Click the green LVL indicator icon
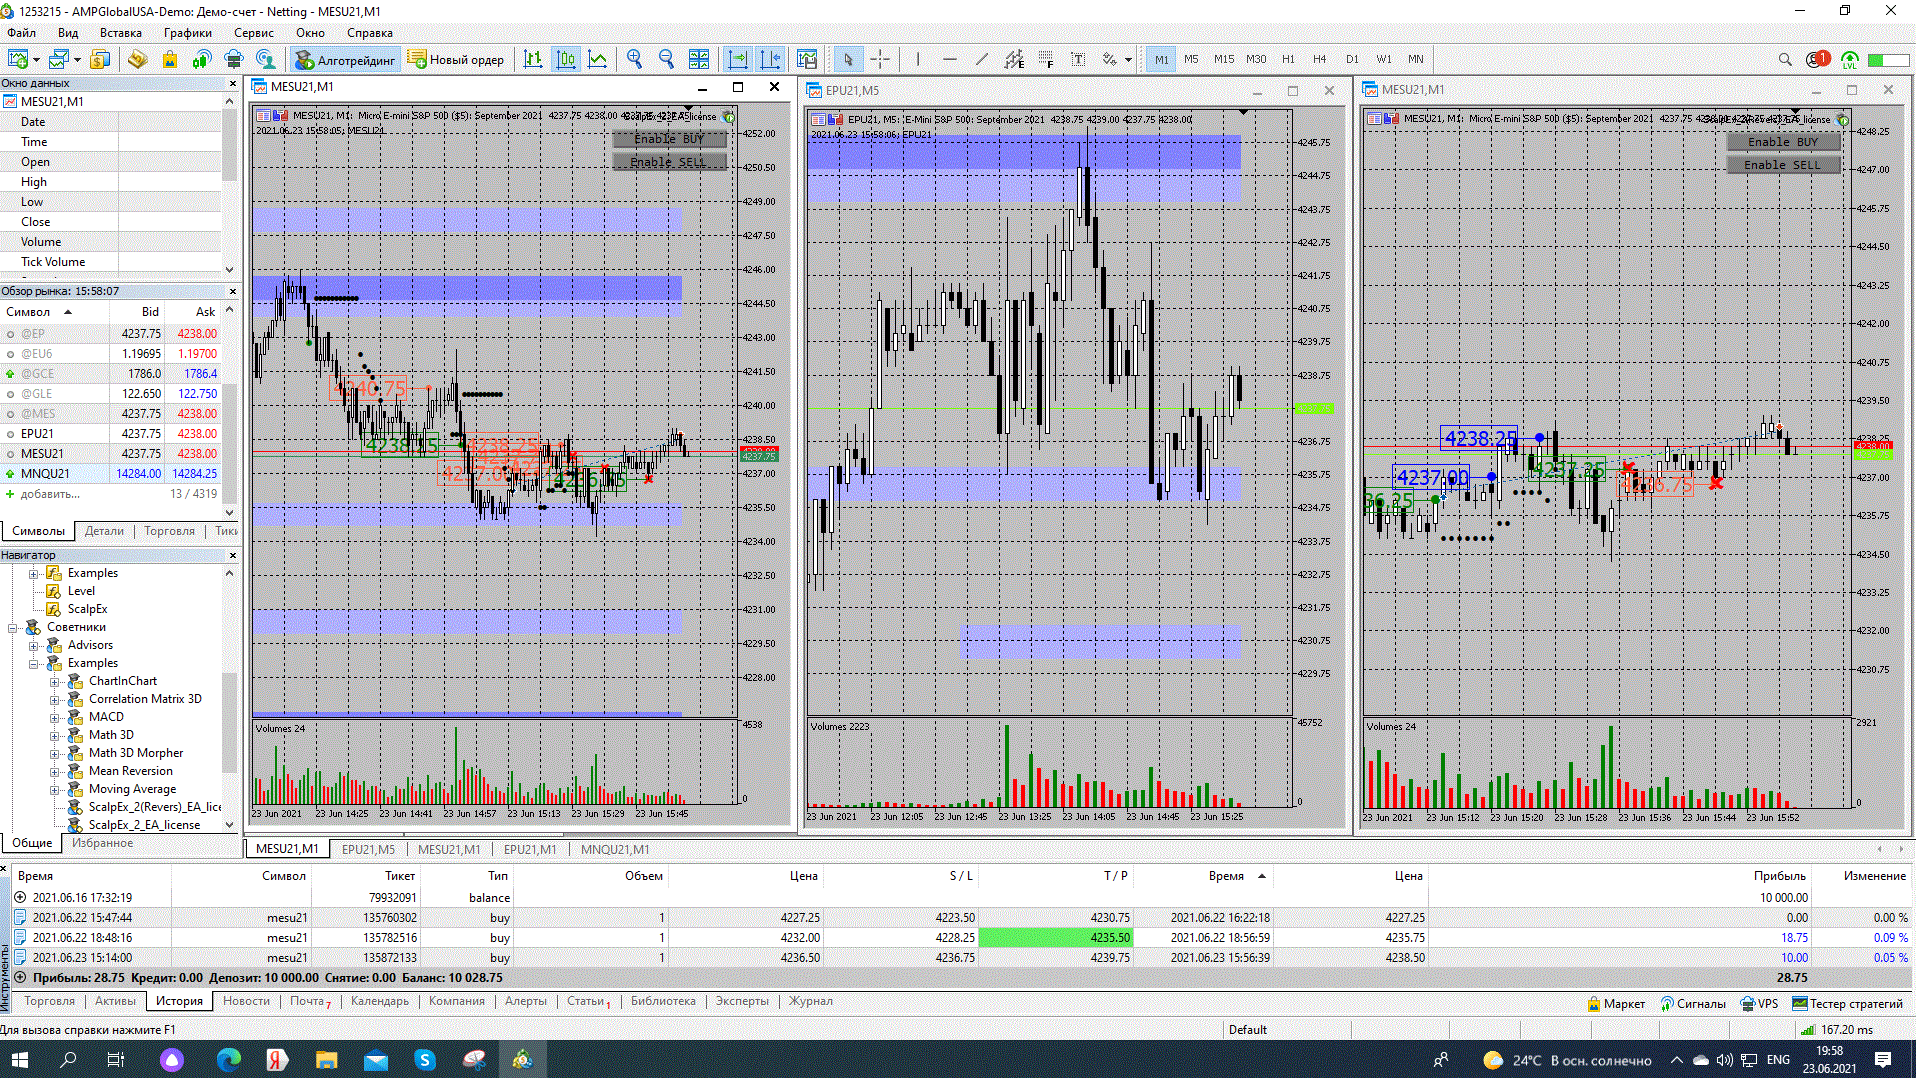The height and width of the screenshot is (1078, 1916). pyautogui.click(x=1850, y=60)
